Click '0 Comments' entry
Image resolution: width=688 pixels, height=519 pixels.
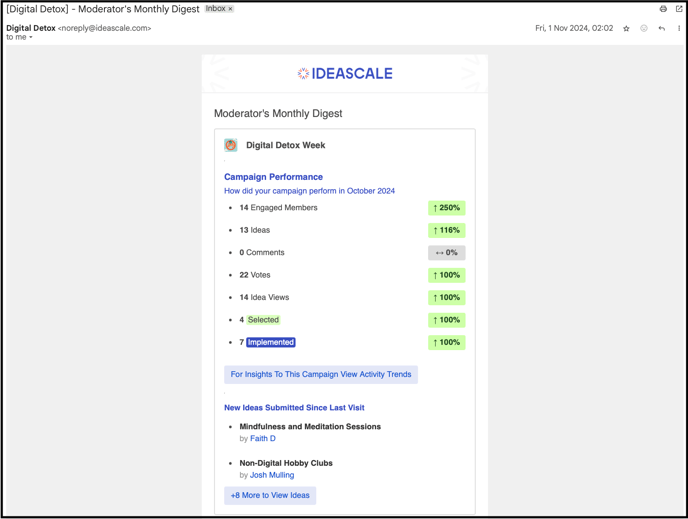pyautogui.click(x=262, y=252)
